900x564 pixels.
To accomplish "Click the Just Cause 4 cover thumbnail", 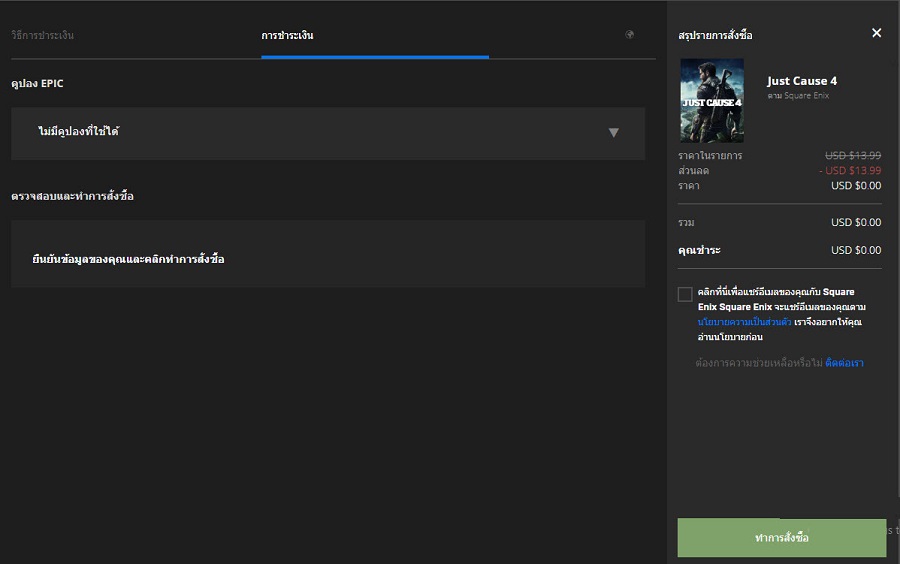I will [x=712, y=100].
